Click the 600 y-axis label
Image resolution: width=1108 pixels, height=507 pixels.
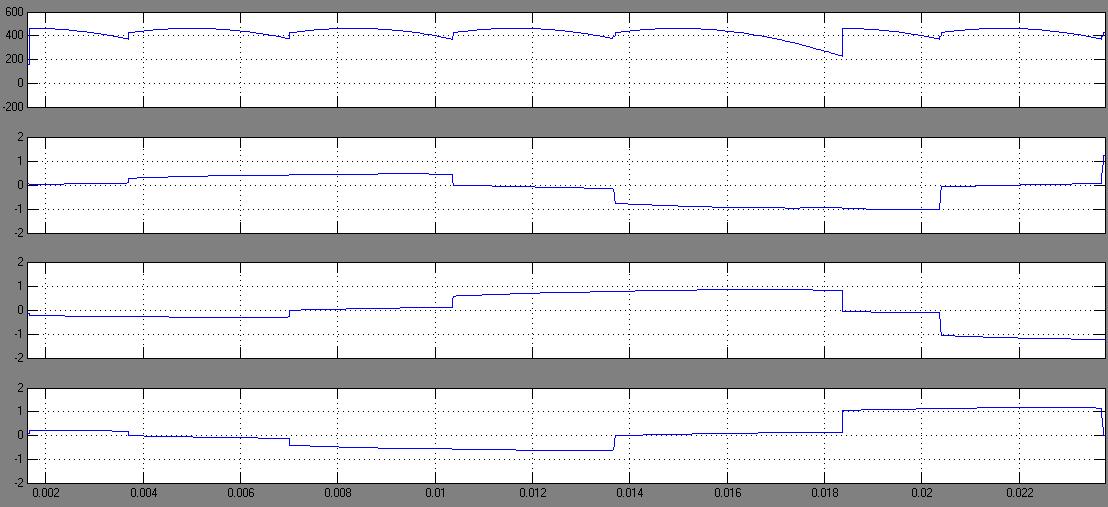15,13
